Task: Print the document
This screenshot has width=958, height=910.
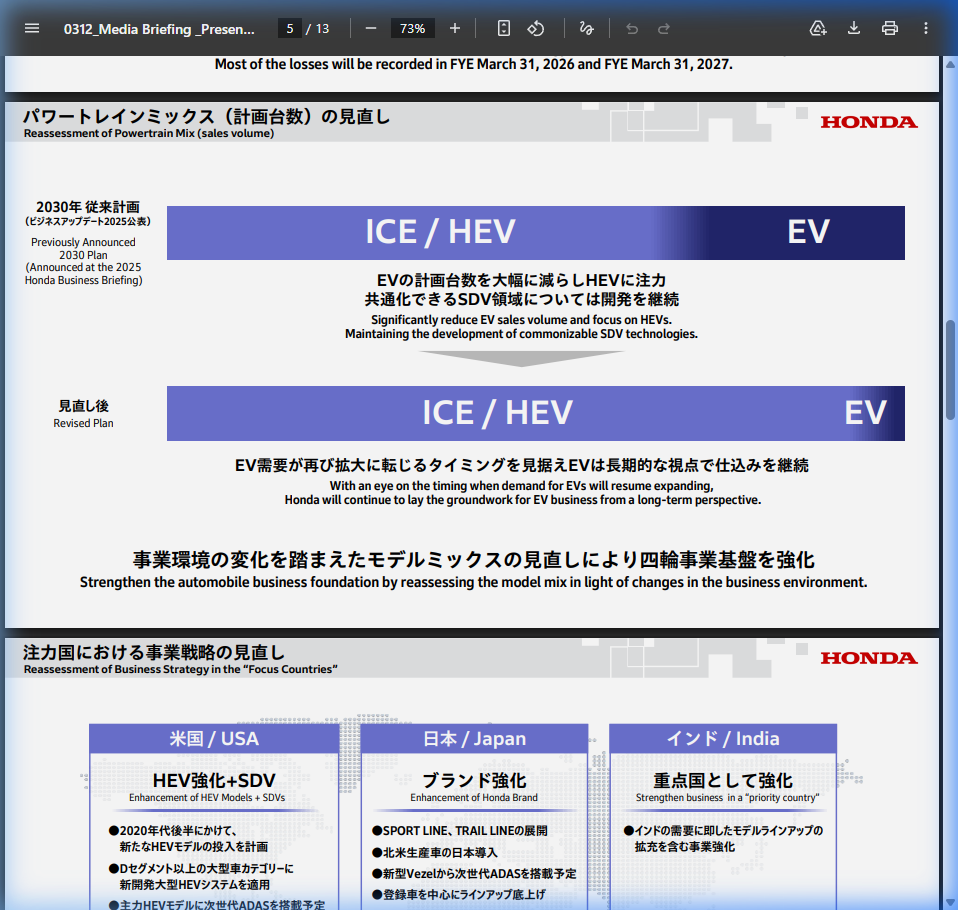Action: tap(890, 29)
